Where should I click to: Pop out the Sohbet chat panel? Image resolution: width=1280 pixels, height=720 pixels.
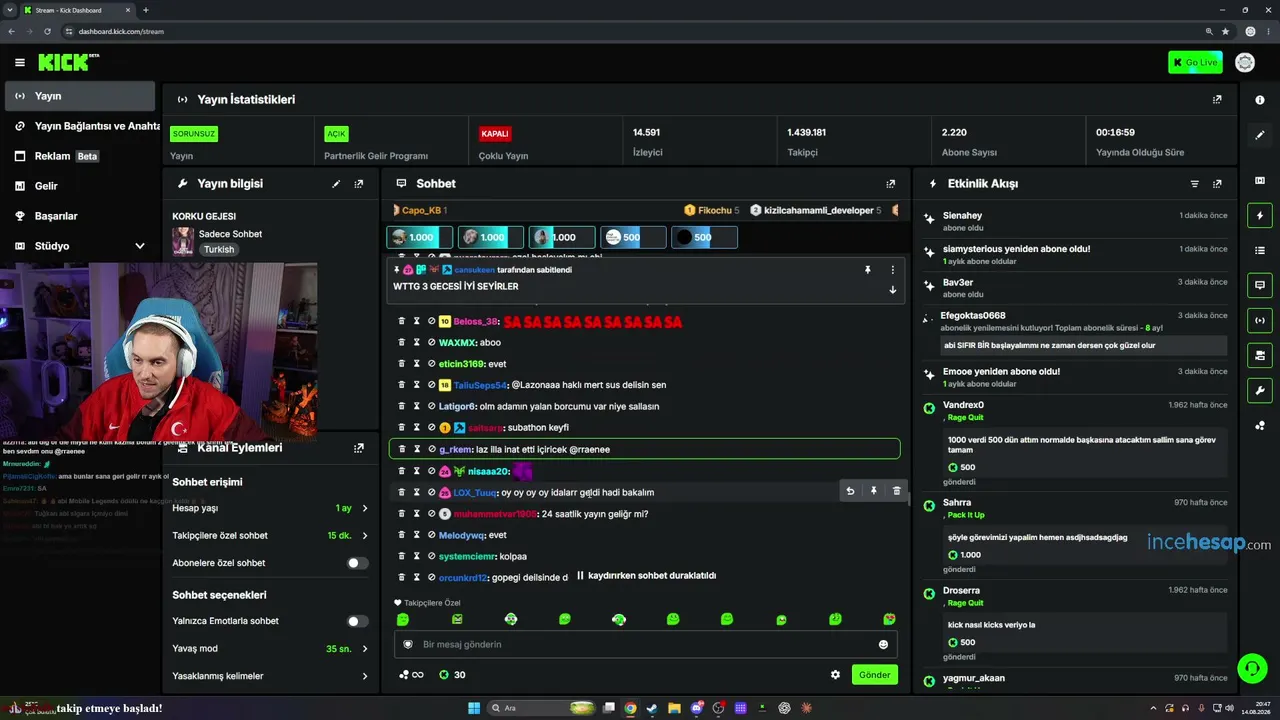(890, 184)
